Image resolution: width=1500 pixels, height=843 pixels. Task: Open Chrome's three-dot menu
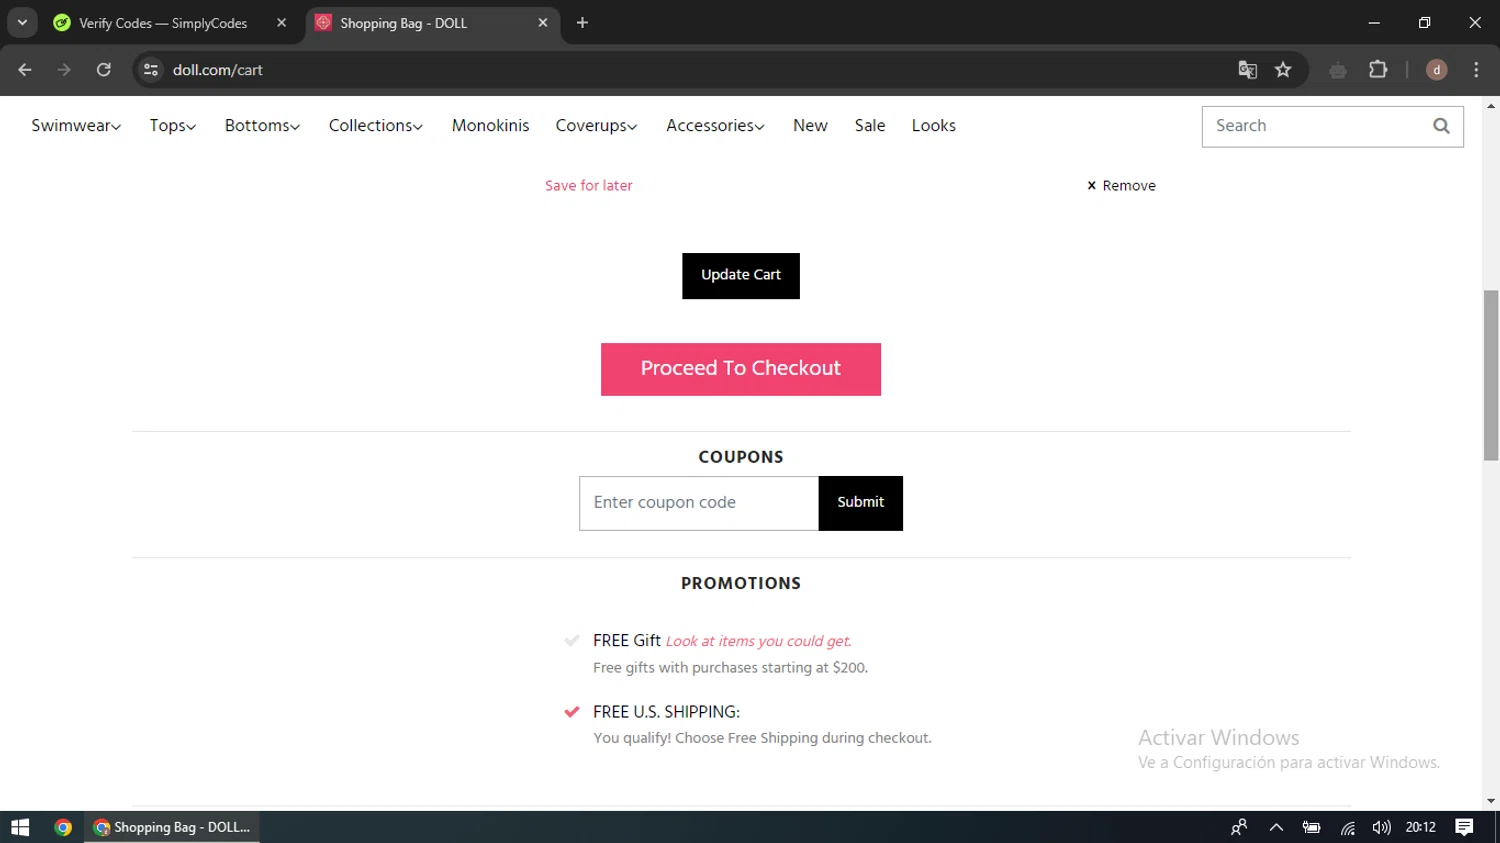tap(1476, 70)
